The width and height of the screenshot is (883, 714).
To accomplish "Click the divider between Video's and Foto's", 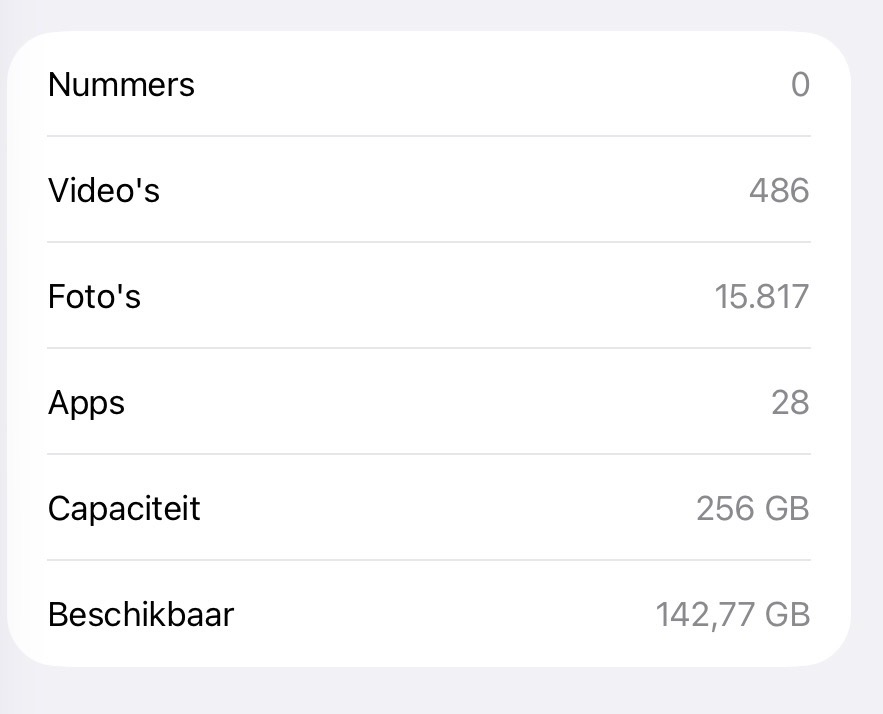I will click(x=428, y=242).
